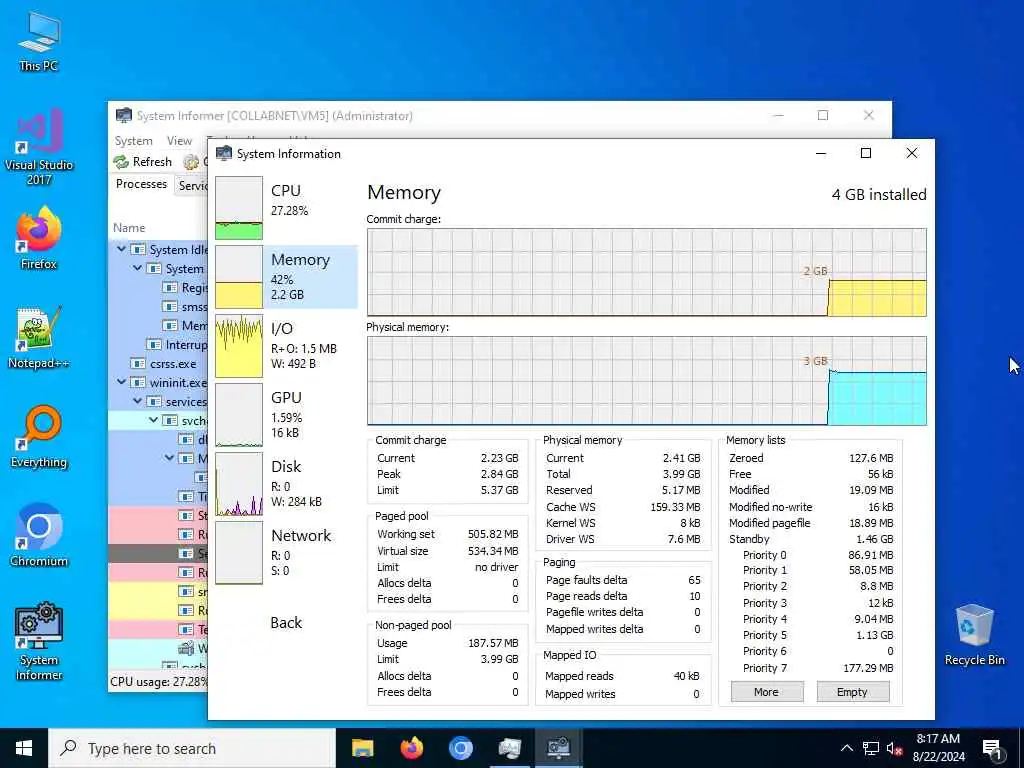Image resolution: width=1024 pixels, height=768 pixels.
Task: Click the gear icon beside Refresh
Action: click(x=191, y=161)
